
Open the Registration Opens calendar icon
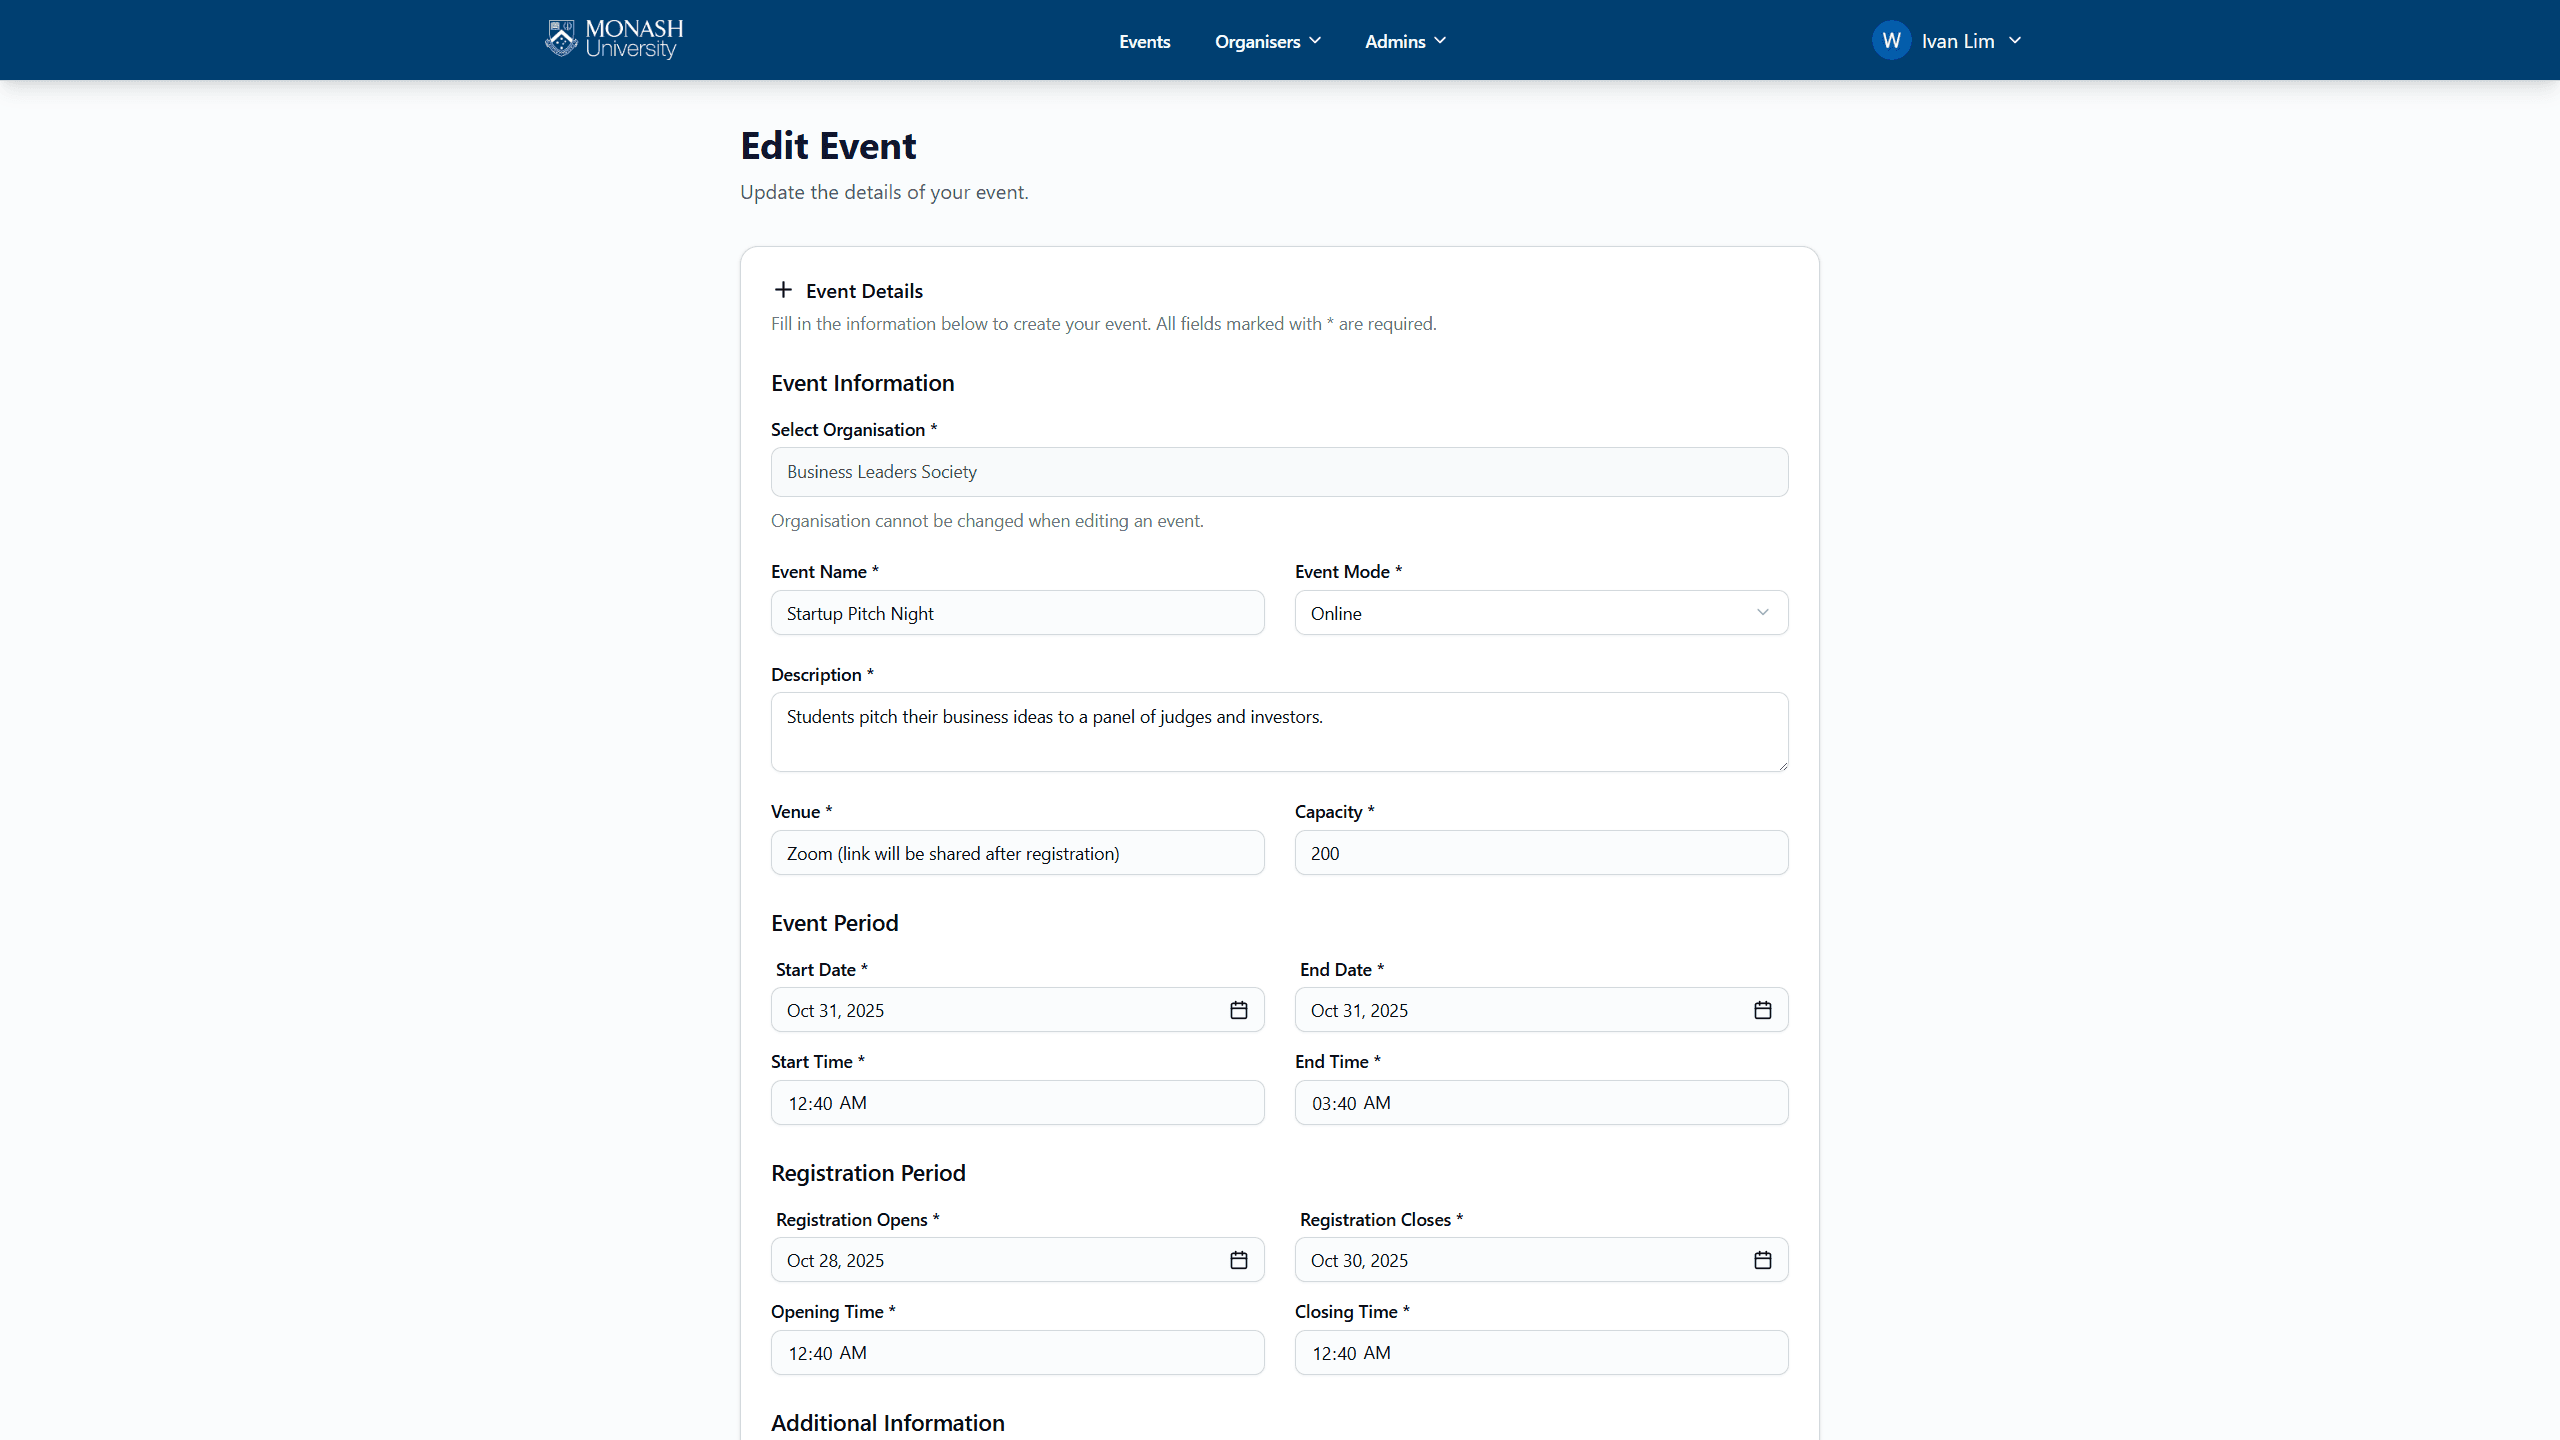pyautogui.click(x=1238, y=1260)
